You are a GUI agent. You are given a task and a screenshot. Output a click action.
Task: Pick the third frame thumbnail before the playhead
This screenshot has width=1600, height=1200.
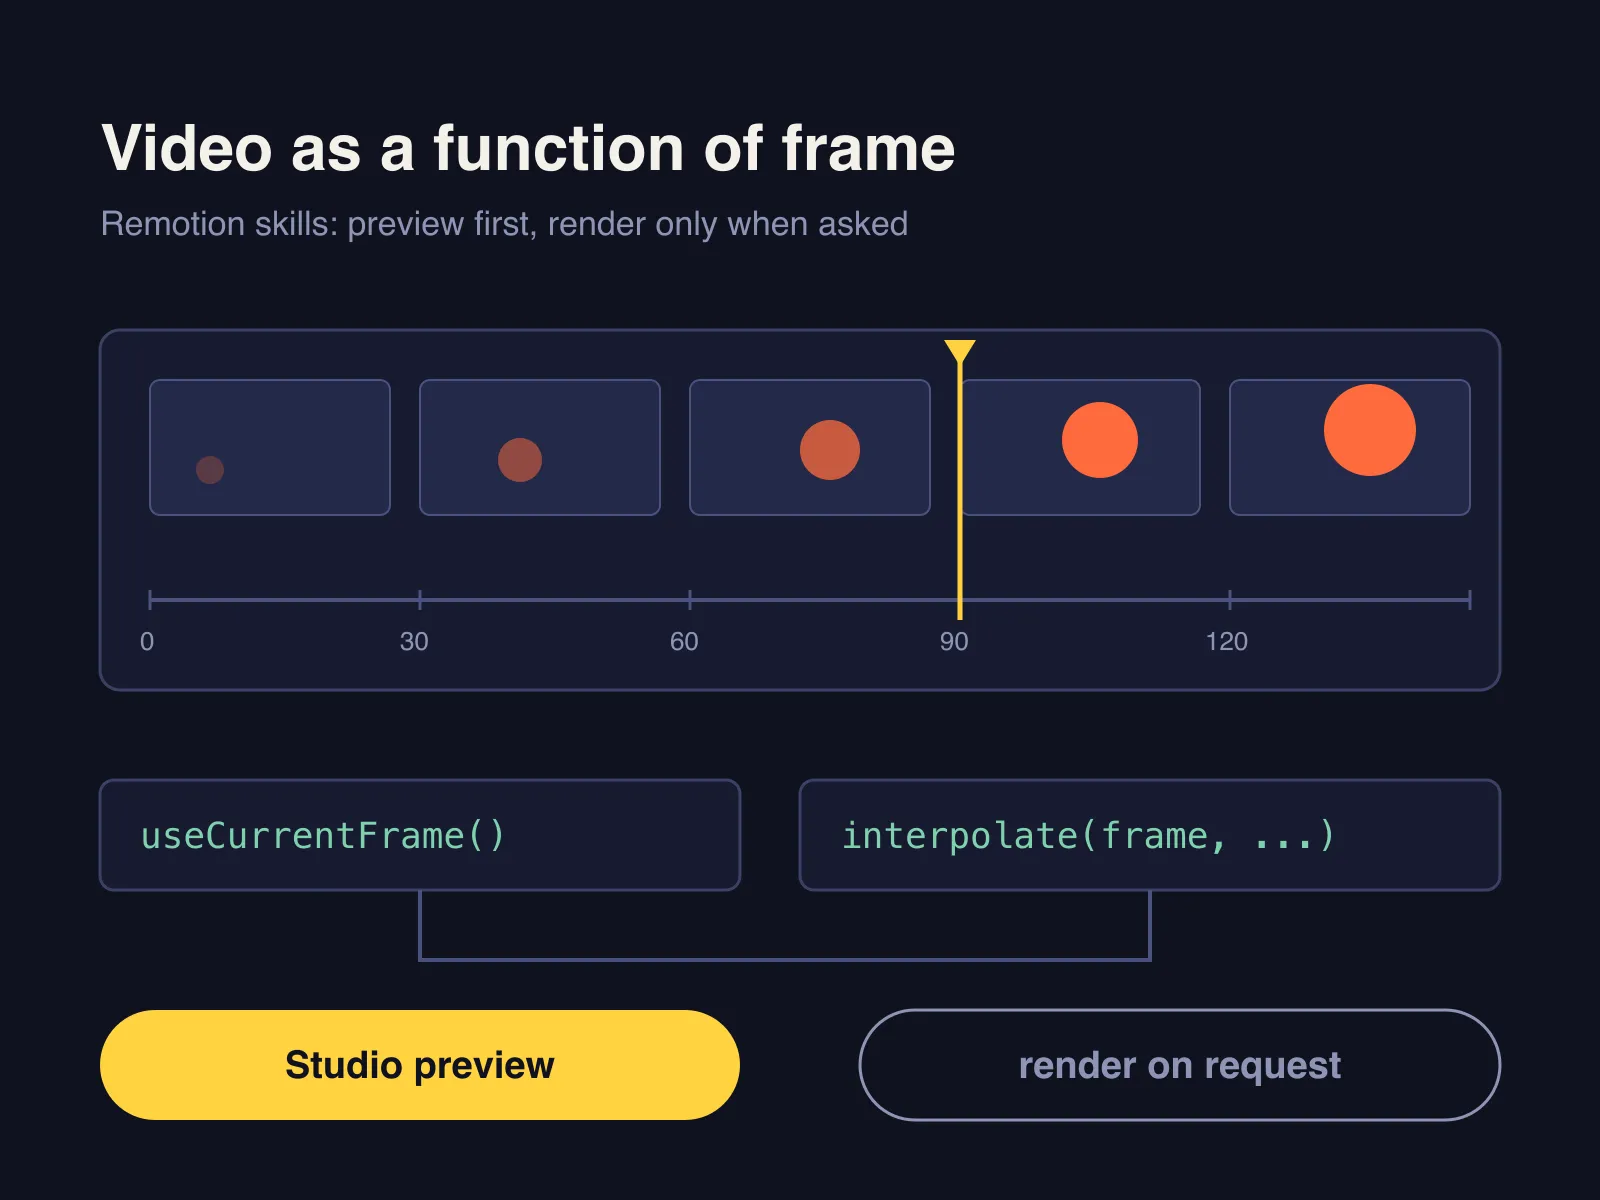[x=810, y=447]
